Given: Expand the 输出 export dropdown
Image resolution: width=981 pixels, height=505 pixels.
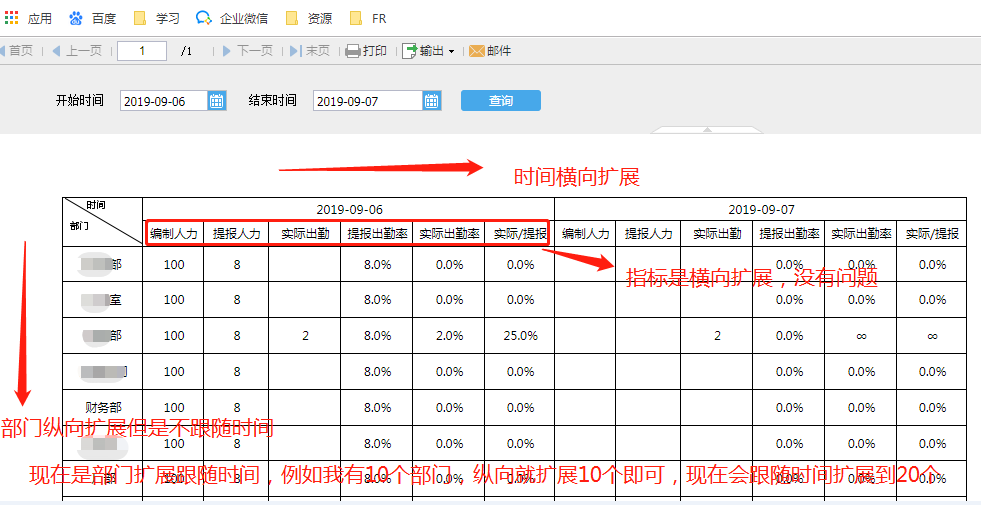Looking at the screenshot, I should (429, 51).
